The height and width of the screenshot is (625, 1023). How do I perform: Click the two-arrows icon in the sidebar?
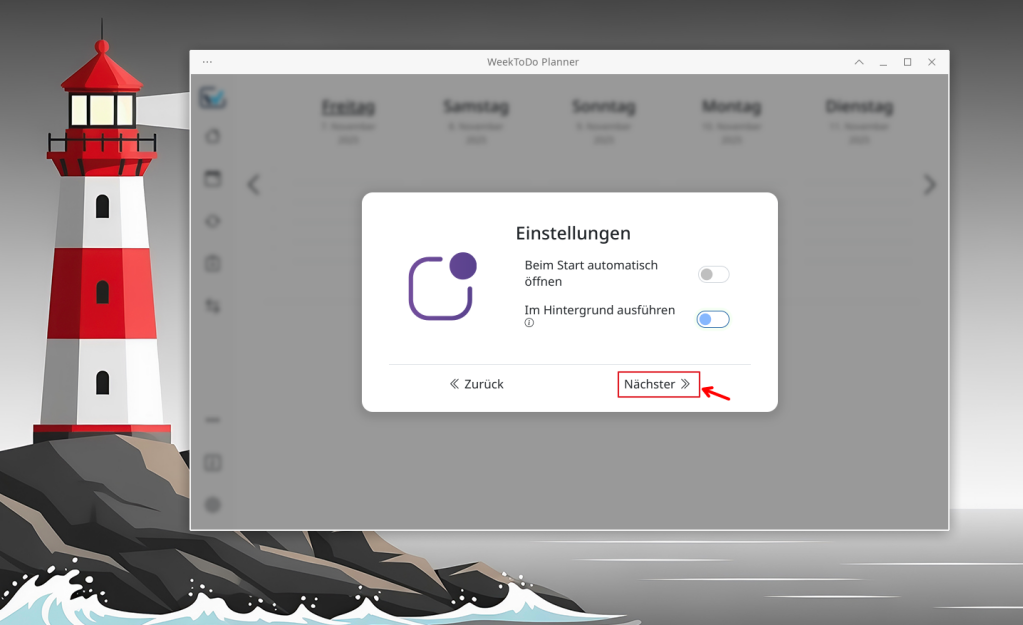click(x=213, y=306)
